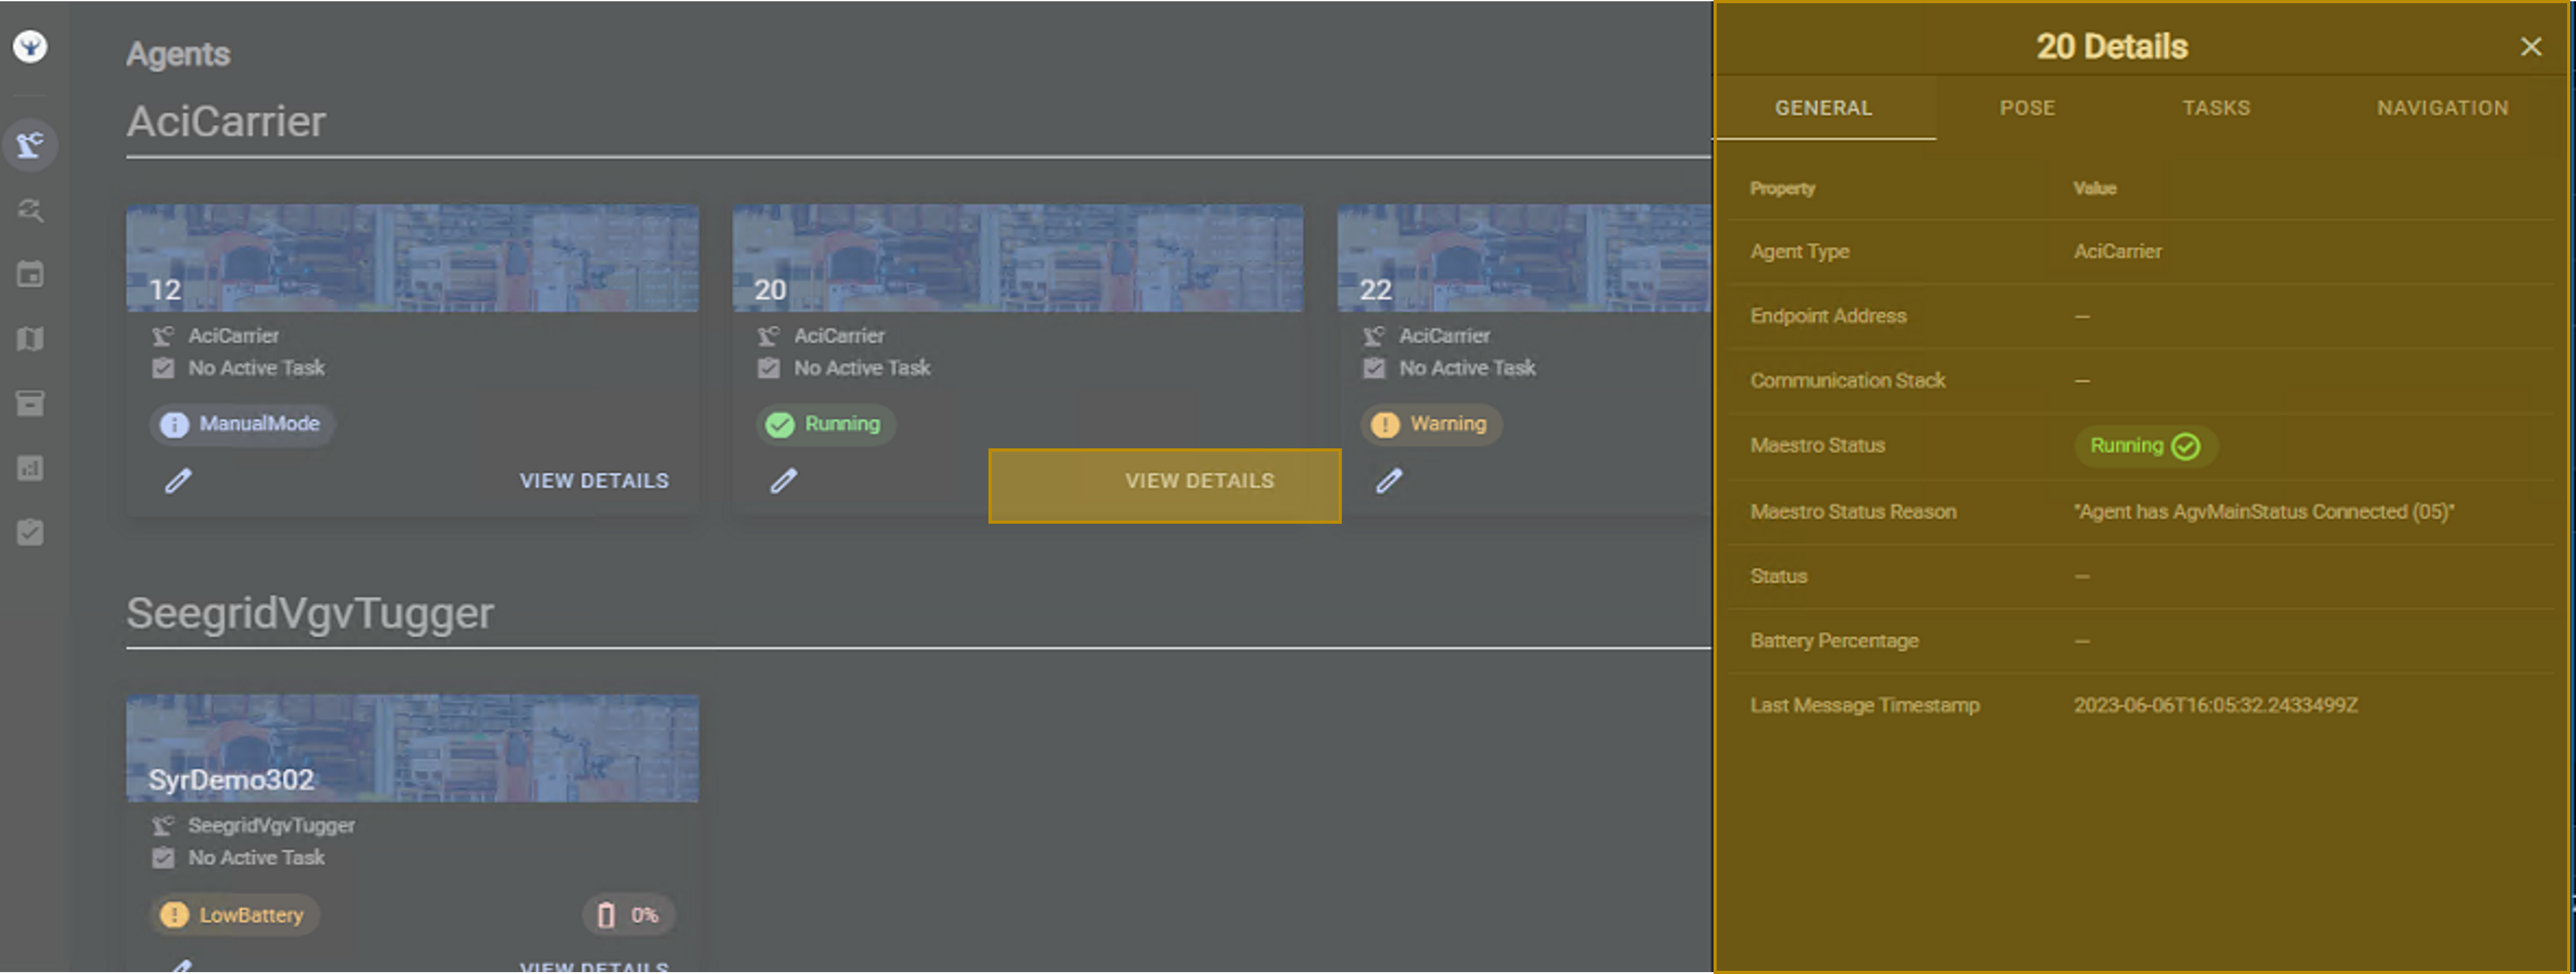Click VIEW DETAILS on agent 20
The height and width of the screenshot is (974, 2576).
pyautogui.click(x=1199, y=481)
